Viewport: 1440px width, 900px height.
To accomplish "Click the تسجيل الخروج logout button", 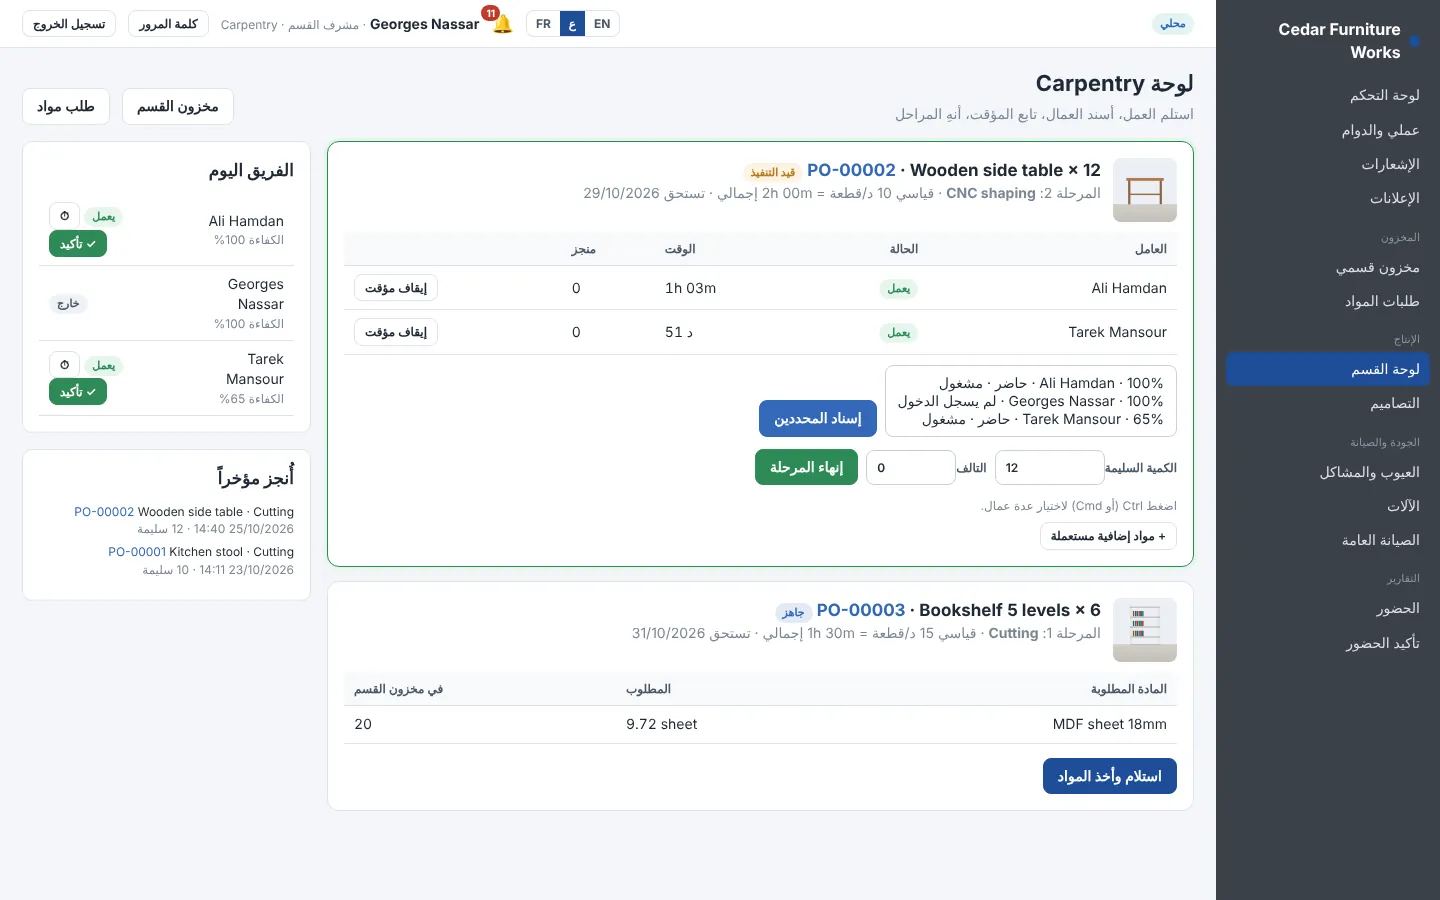I will click(x=69, y=24).
